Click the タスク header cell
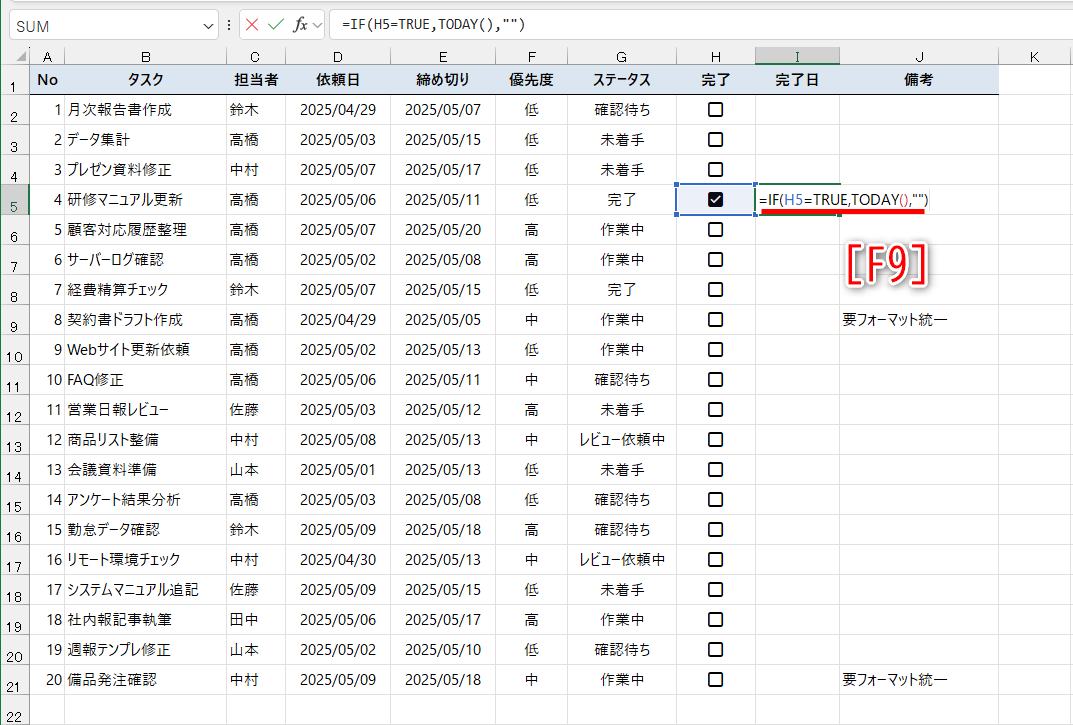1073x725 pixels. [x=145, y=79]
